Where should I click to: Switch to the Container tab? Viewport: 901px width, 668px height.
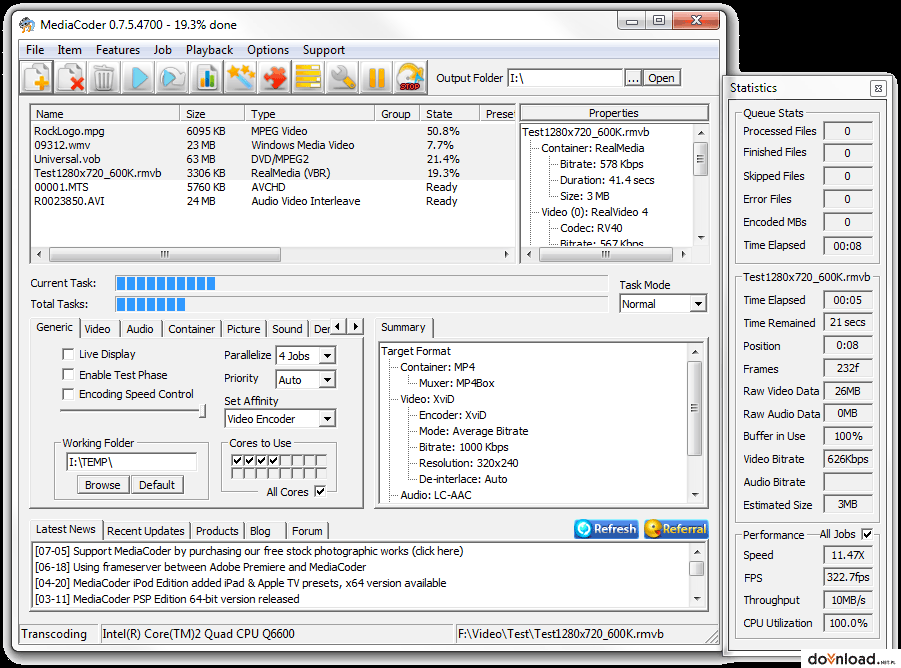tap(191, 329)
